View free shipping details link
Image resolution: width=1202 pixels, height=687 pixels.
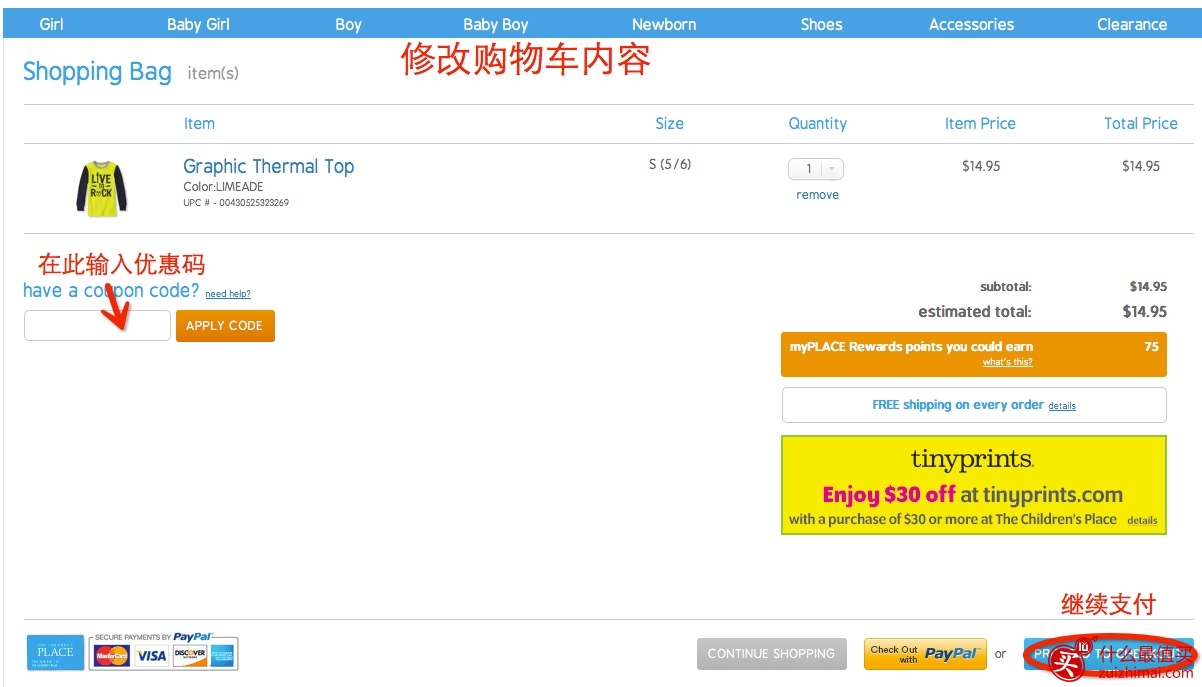[1062, 406]
